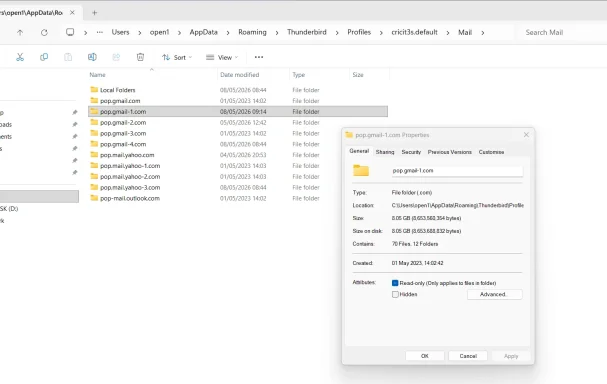Close the pop.gmail-1.com Properties dialog
Viewport: 607px width, 384px height.
pos(526,135)
